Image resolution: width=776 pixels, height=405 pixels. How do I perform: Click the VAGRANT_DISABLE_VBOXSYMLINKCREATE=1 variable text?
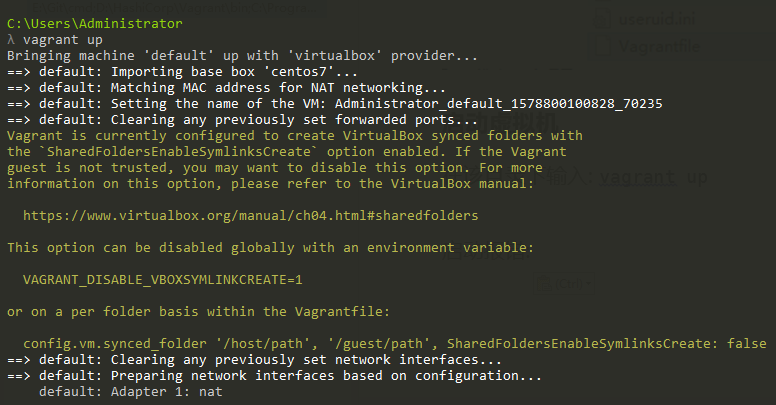162,279
